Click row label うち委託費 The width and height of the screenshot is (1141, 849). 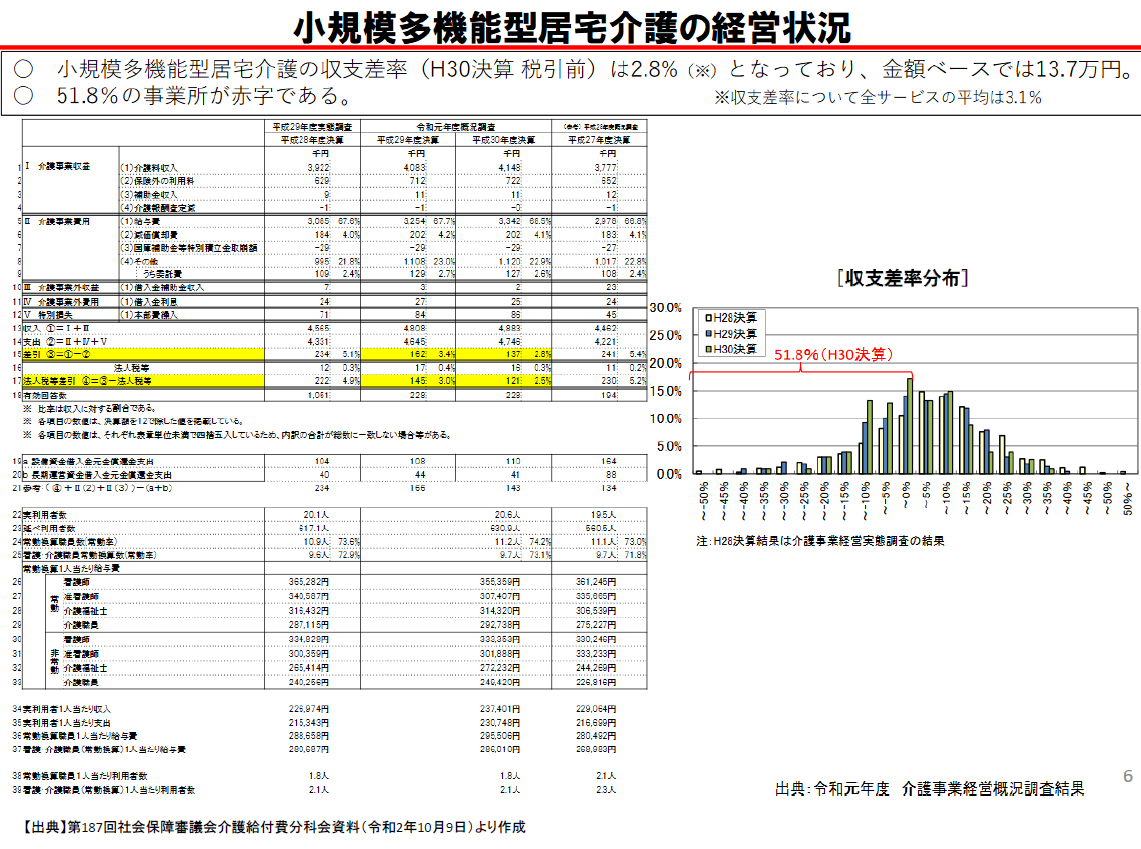[162, 274]
